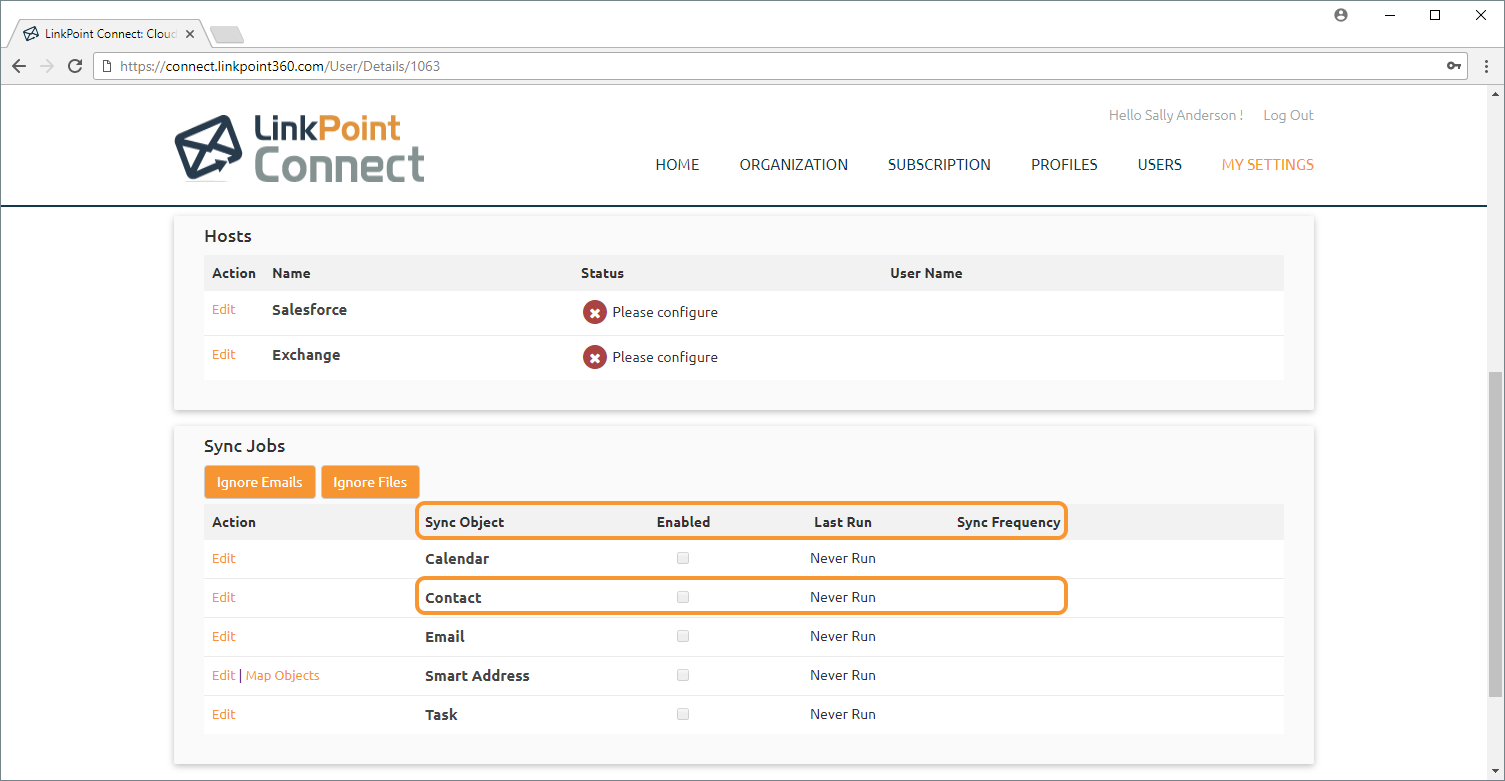
Task: Open the ORGANIZATION navigation item
Action: [794, 165]
